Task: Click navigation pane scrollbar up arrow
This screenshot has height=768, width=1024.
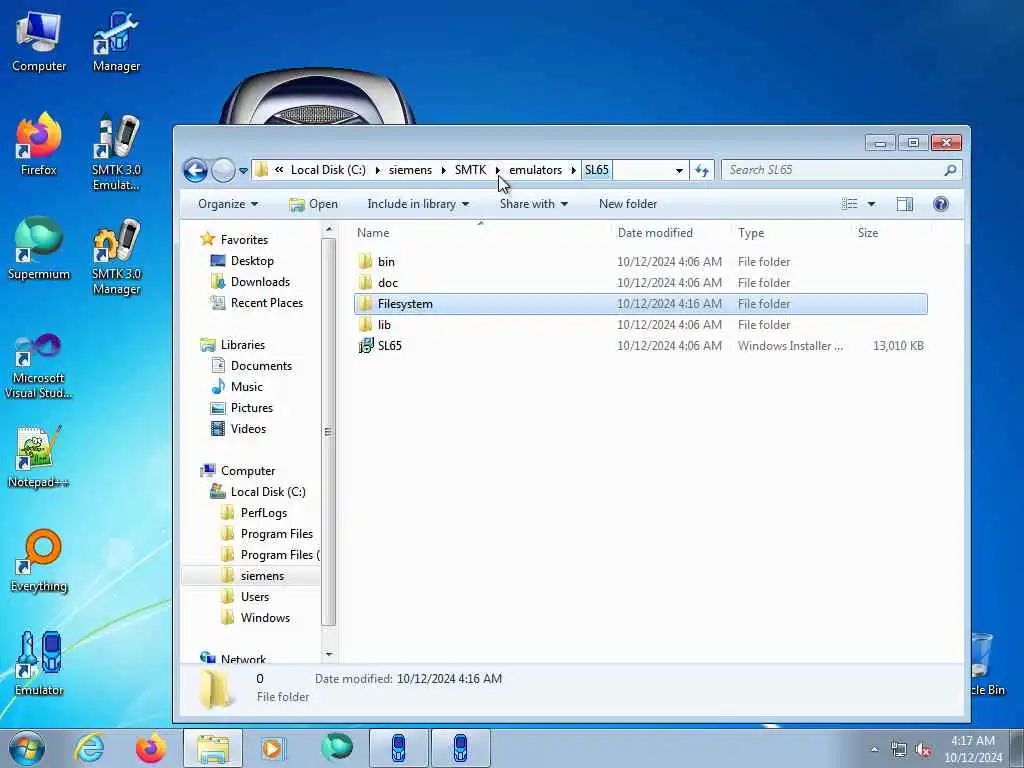Action: (328, 230)
